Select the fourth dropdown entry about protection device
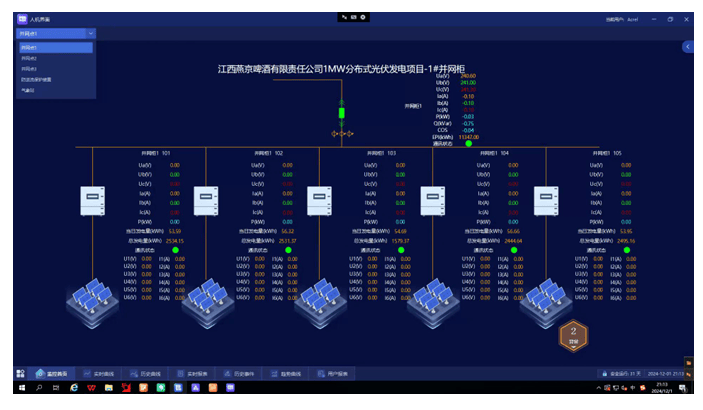 tap(56, 79)
